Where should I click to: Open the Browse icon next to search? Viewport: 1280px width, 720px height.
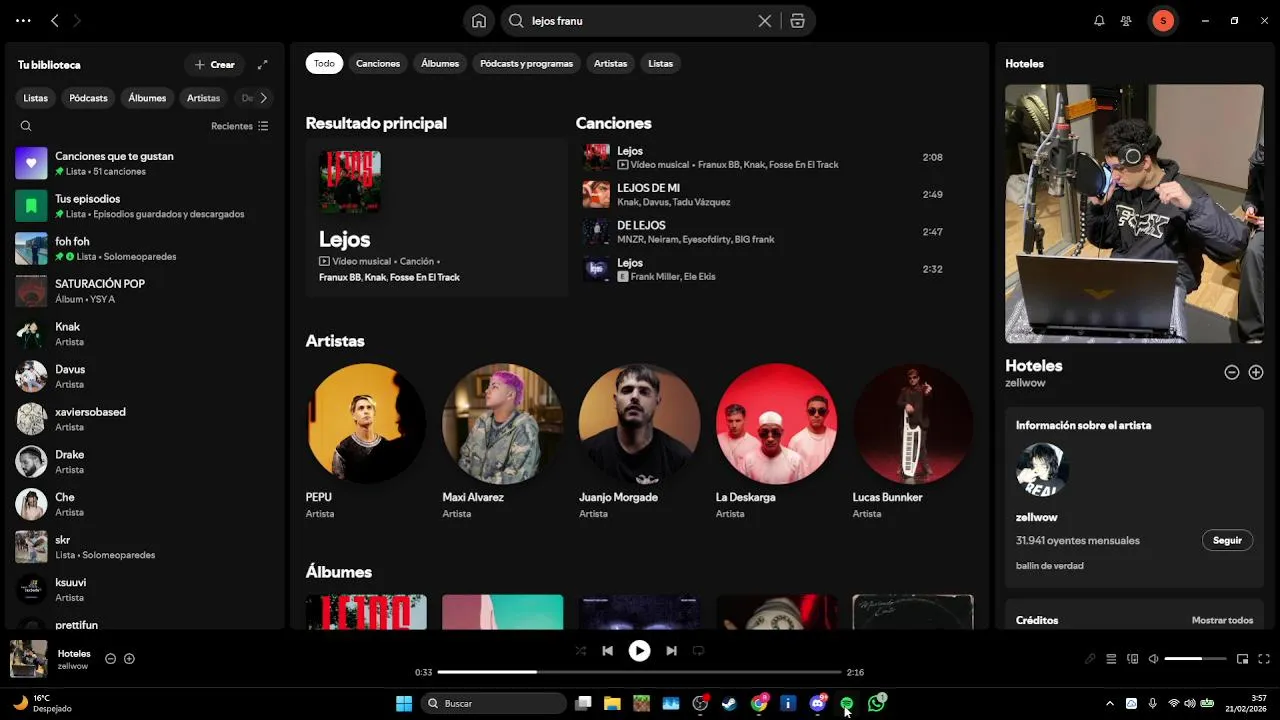click(x=797, y=21)
